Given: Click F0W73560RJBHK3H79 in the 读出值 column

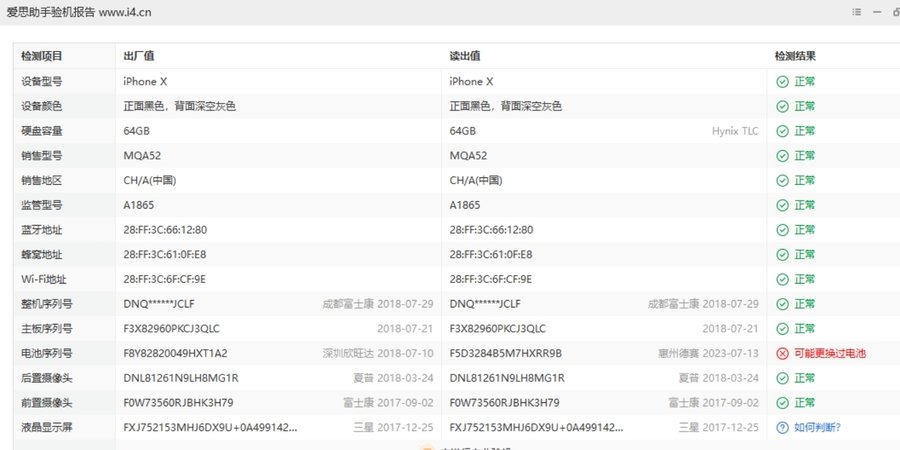Looking at the screenshot, I should [505, 402].
